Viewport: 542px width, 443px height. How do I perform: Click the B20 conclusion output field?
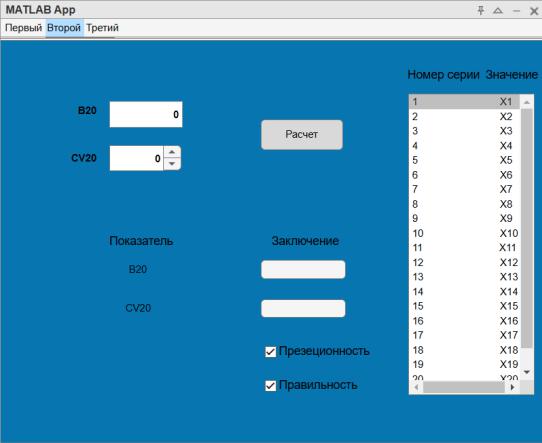303,270
